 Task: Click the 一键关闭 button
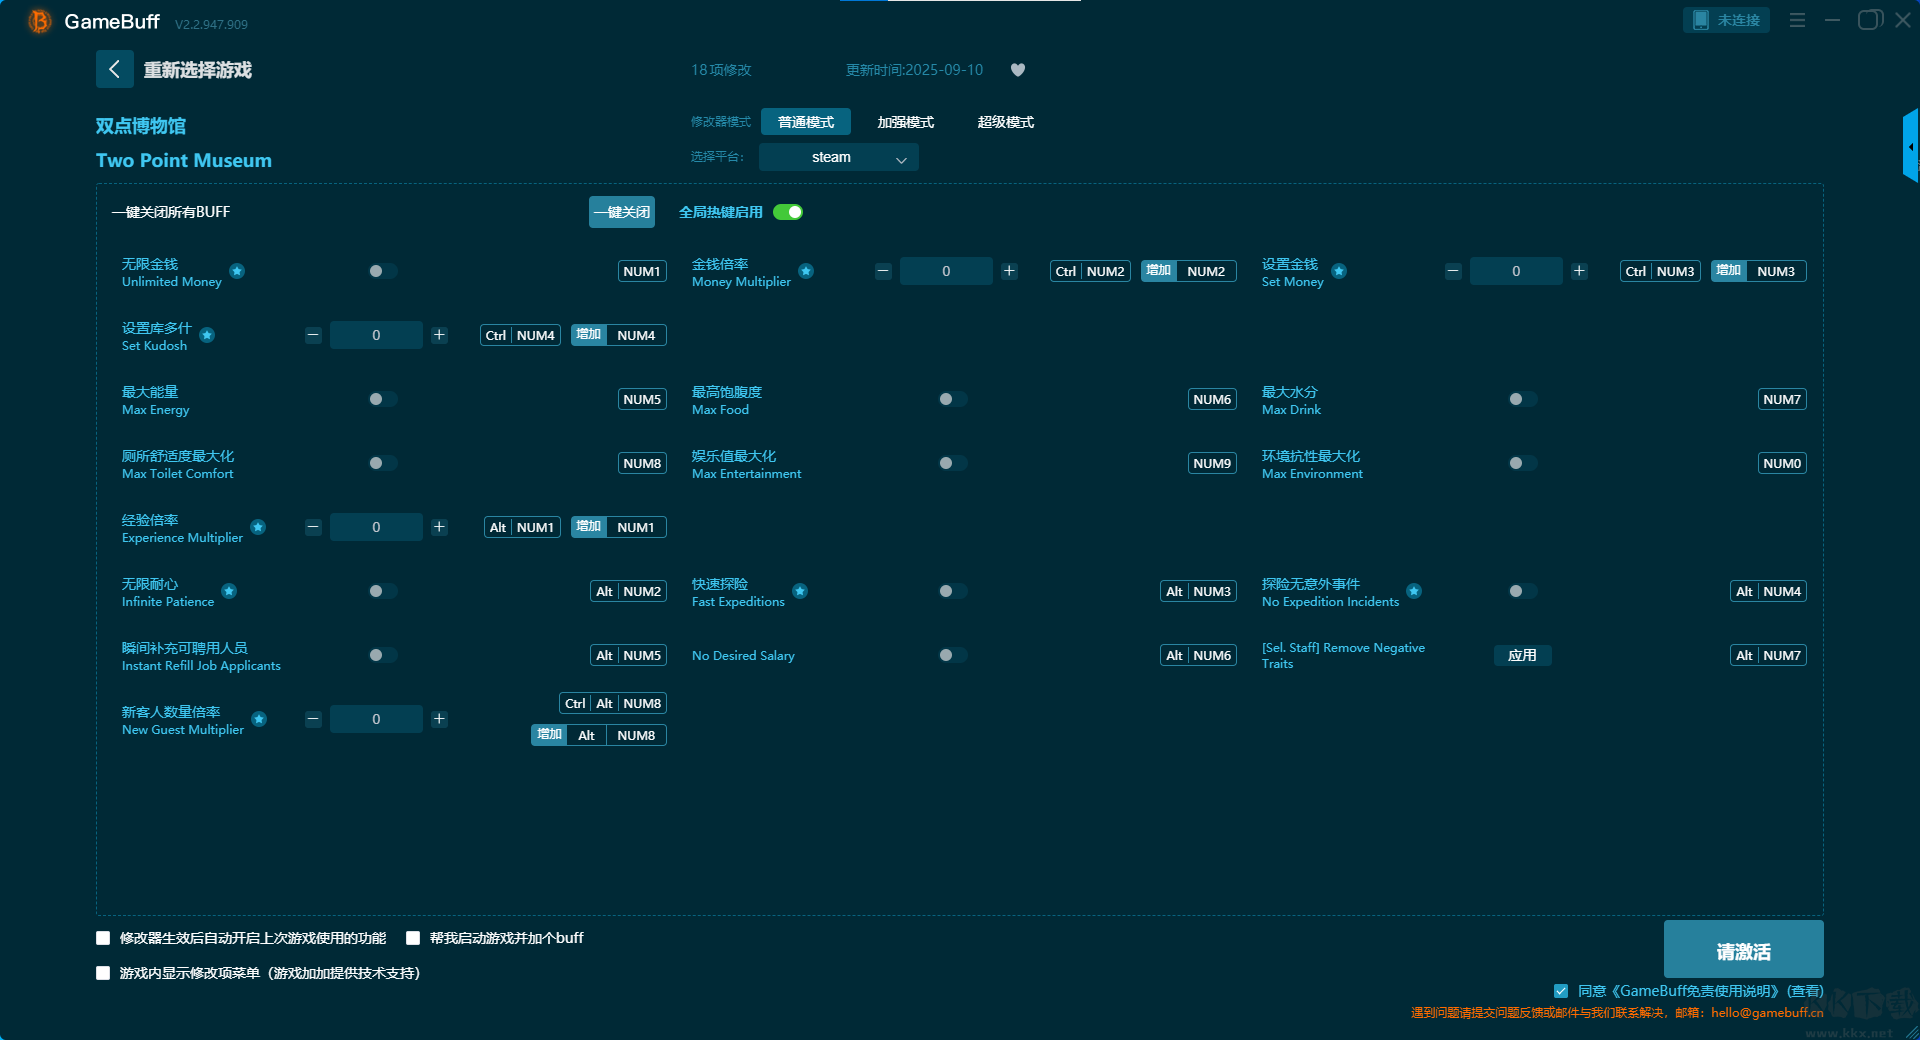coord(622,212)
